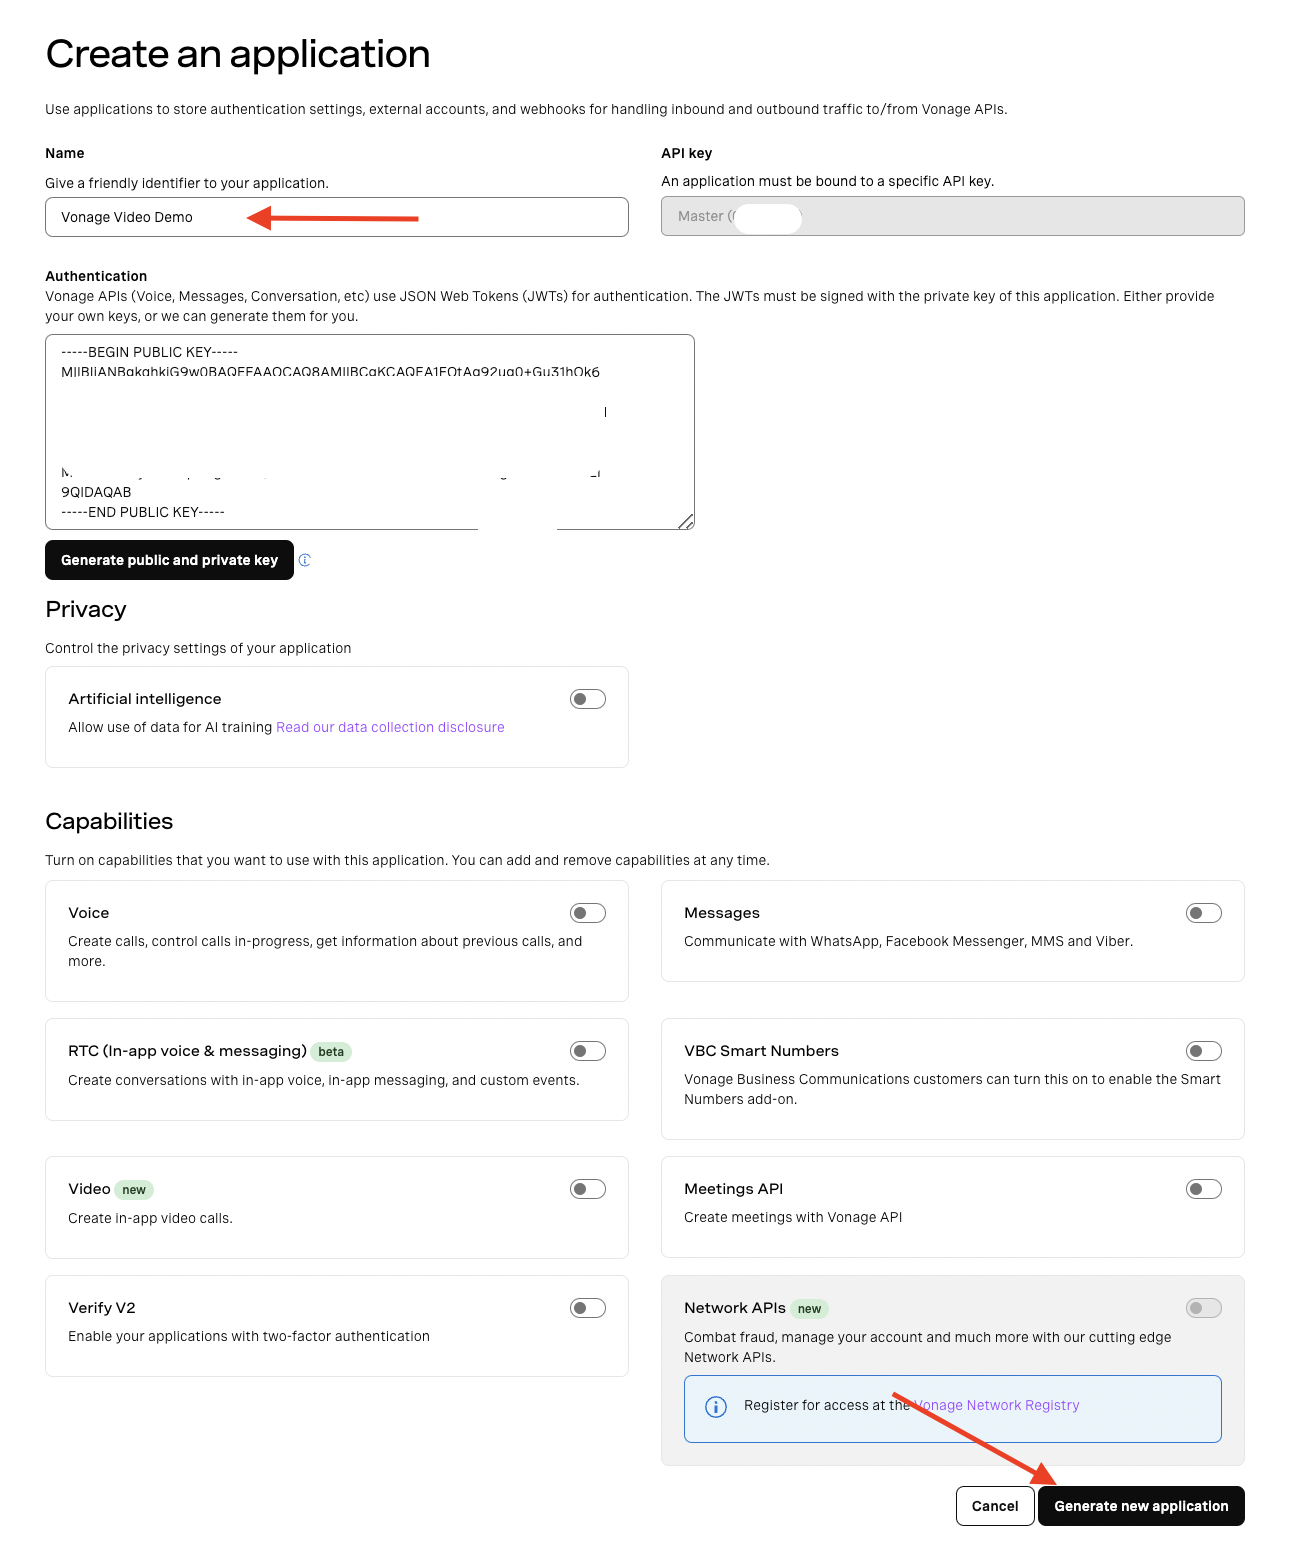
Task: Click the info icon beside Generate key button
Action: point(304,560)
